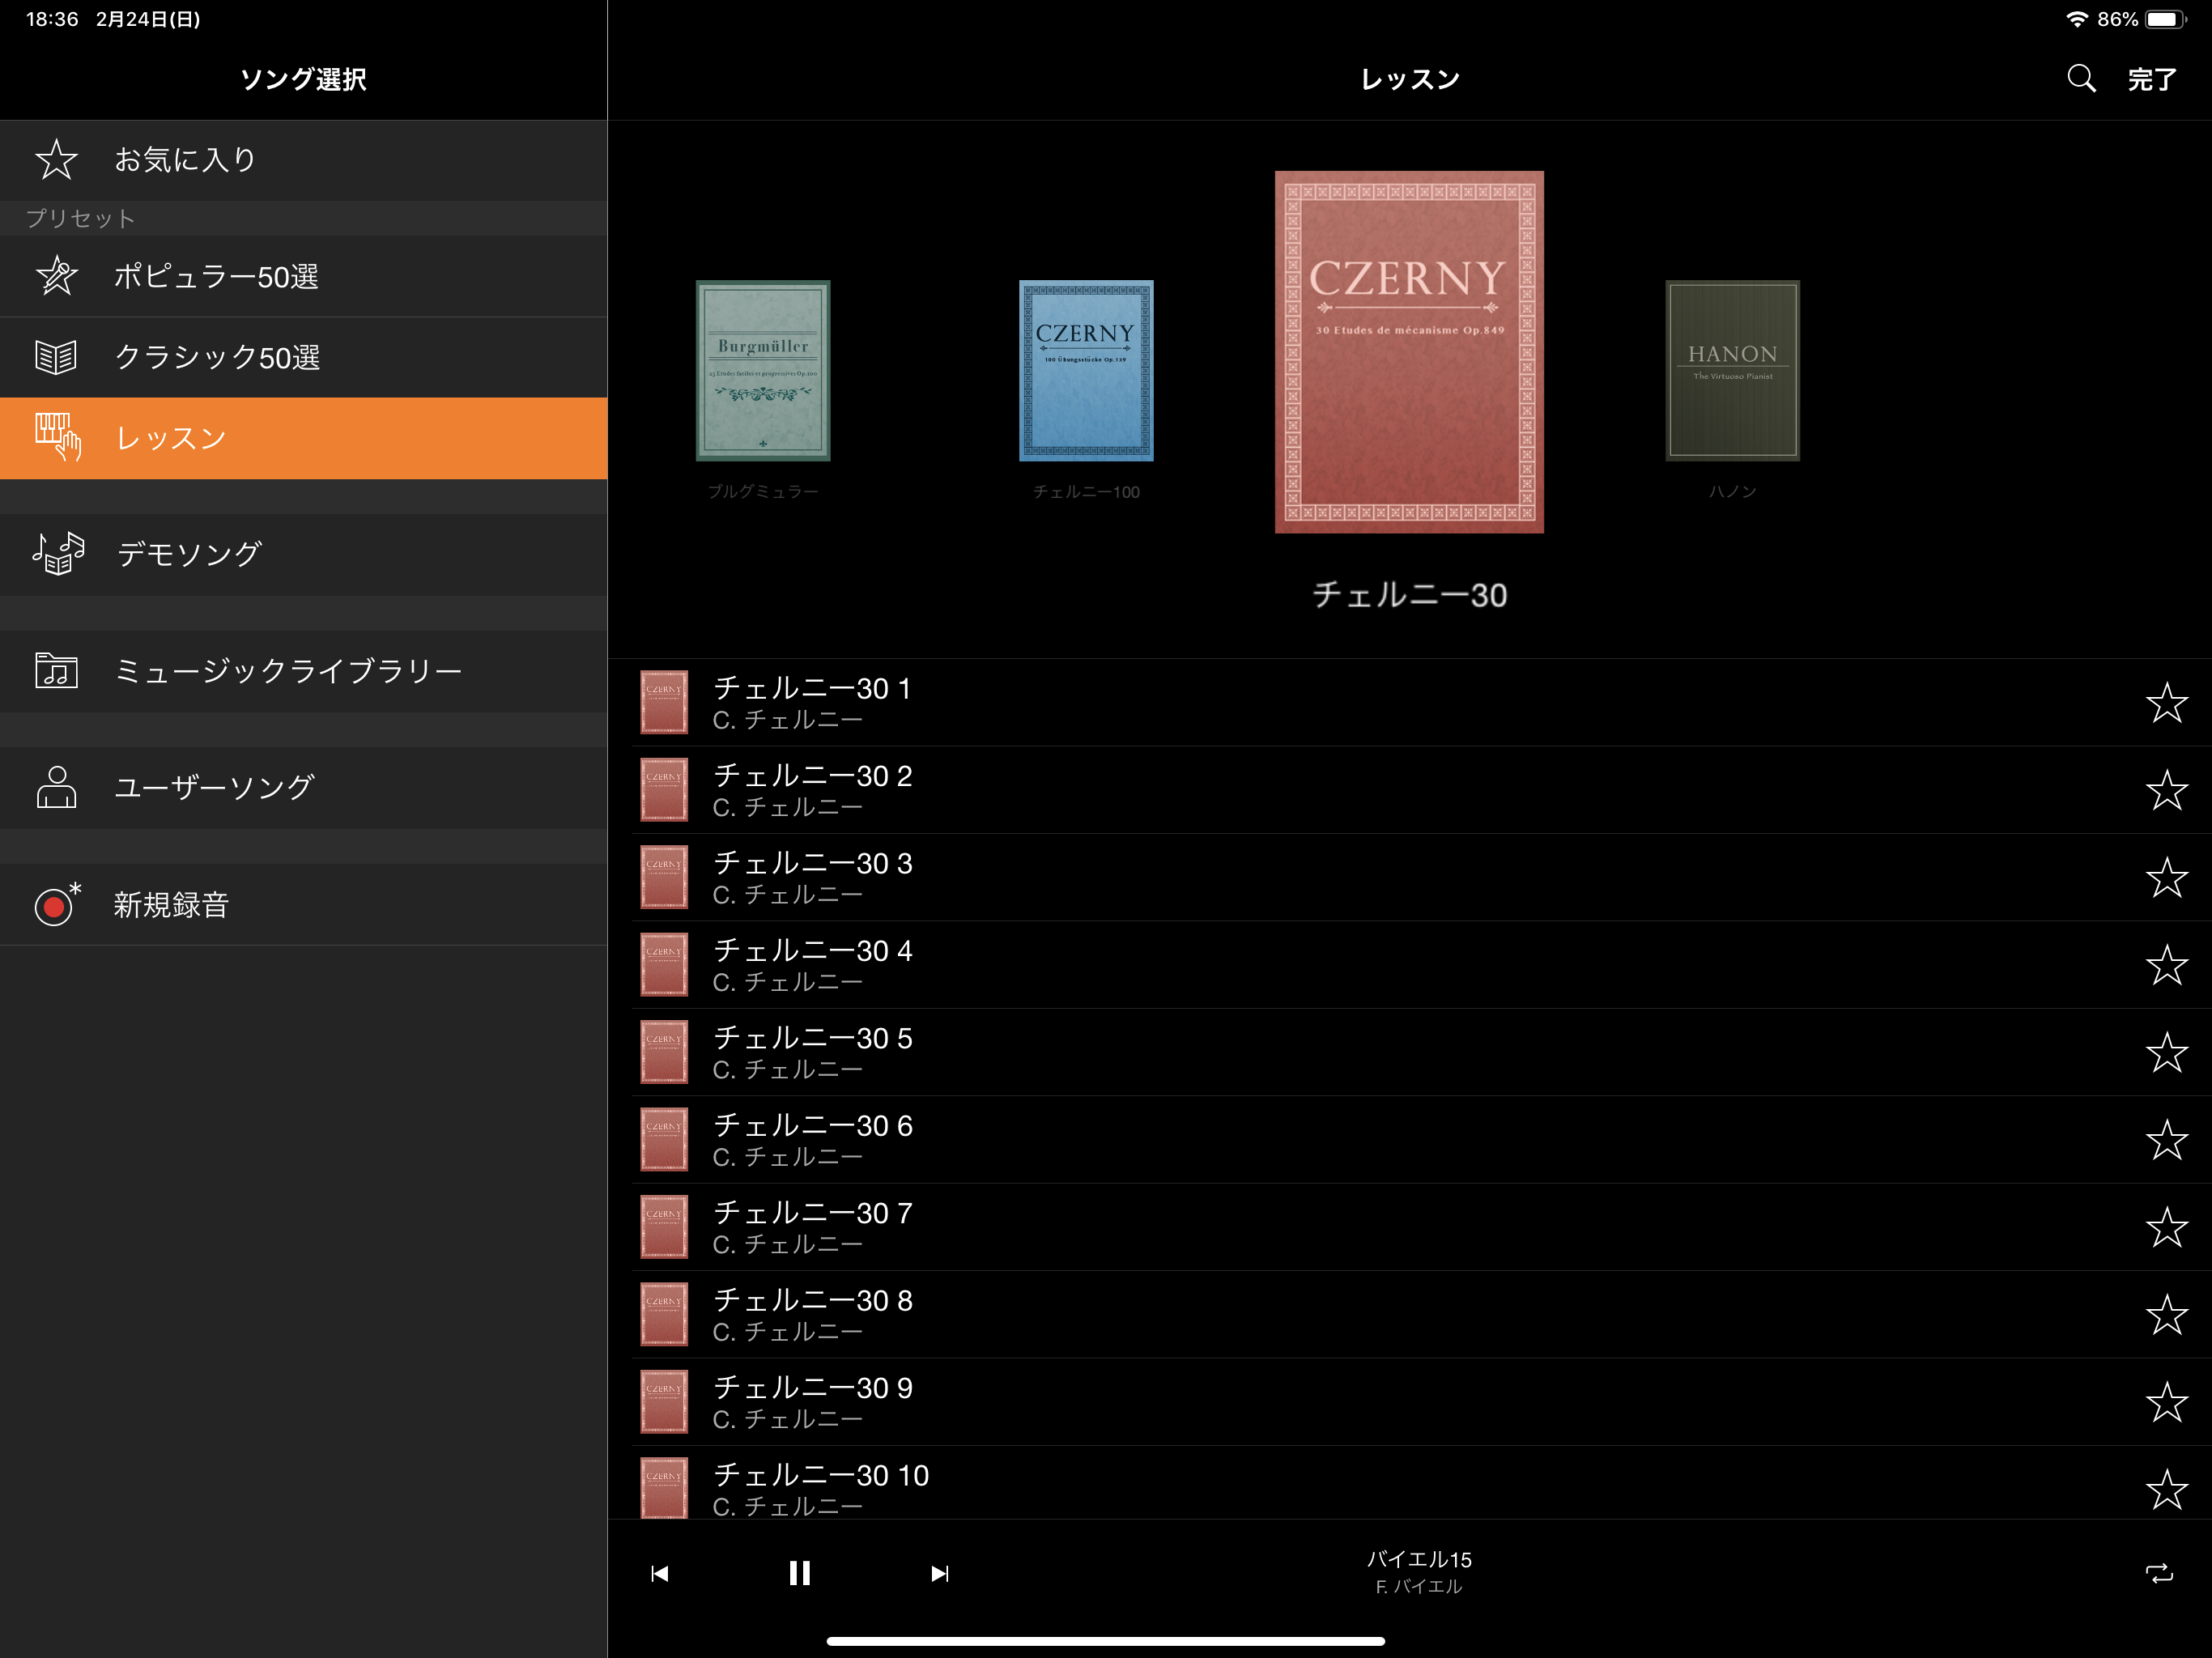
Task: Tap the 完了 done button
Action: [x=2151, y=79]
